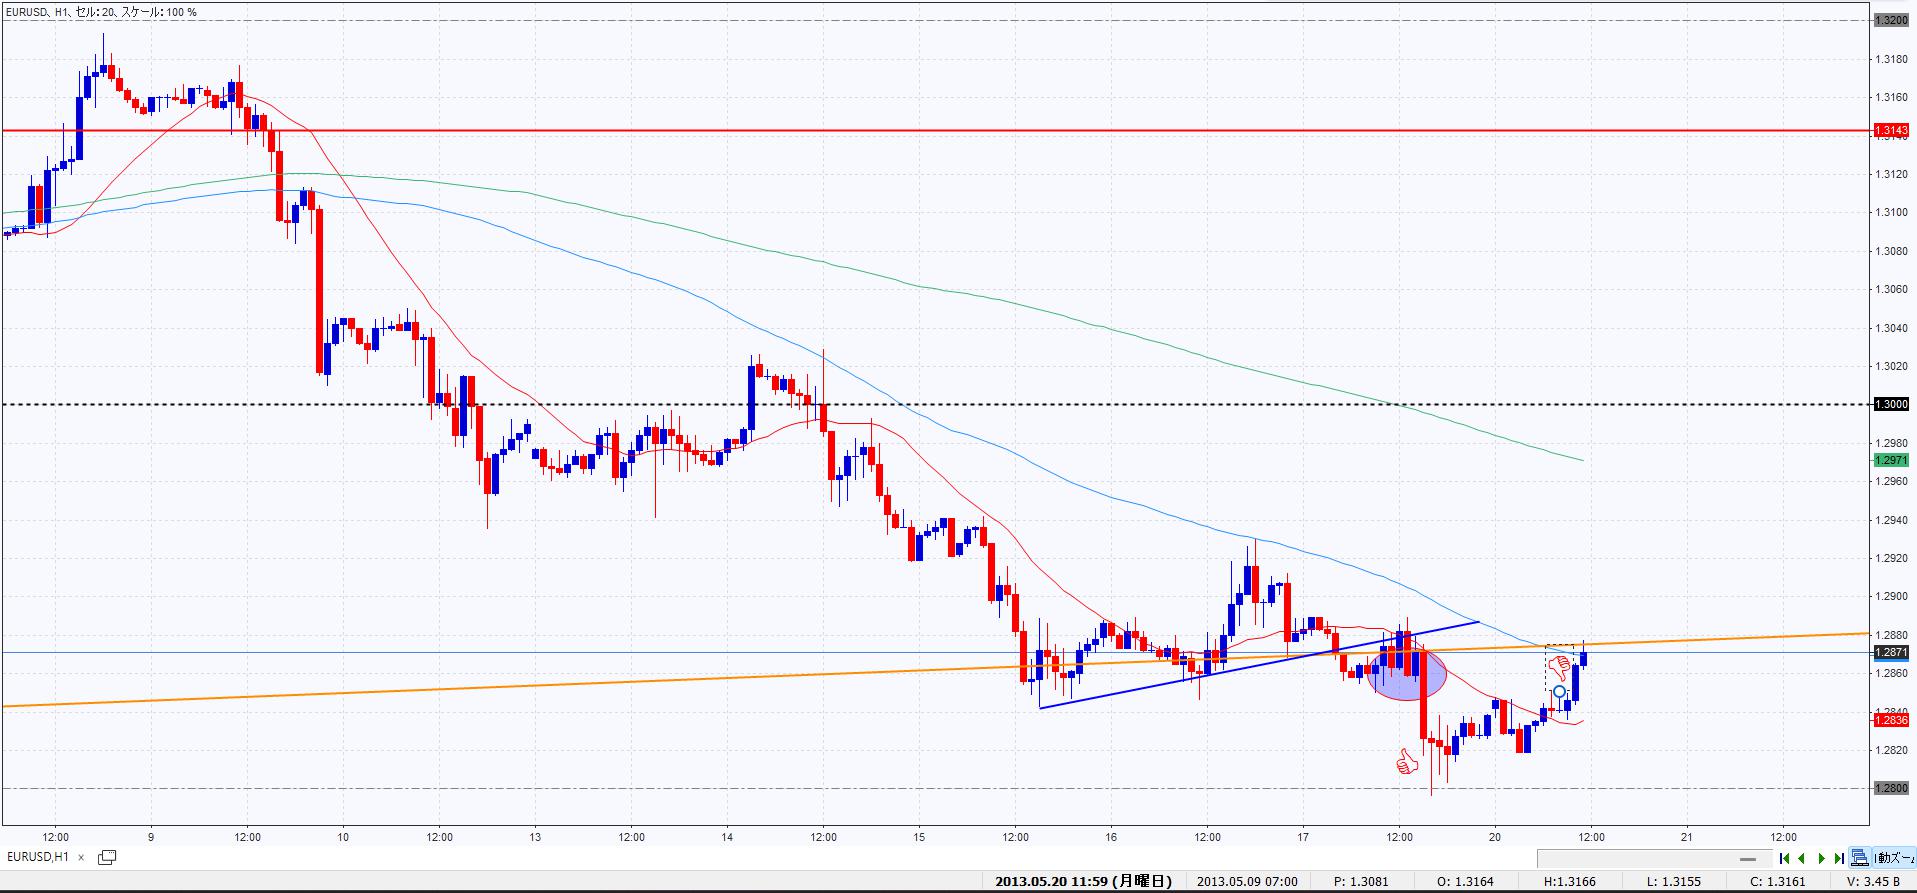Image resolution: width=1917 pixels, height=893 pixels.
Task: Open new chart window icon beside tab
Action: pos(107,857)
